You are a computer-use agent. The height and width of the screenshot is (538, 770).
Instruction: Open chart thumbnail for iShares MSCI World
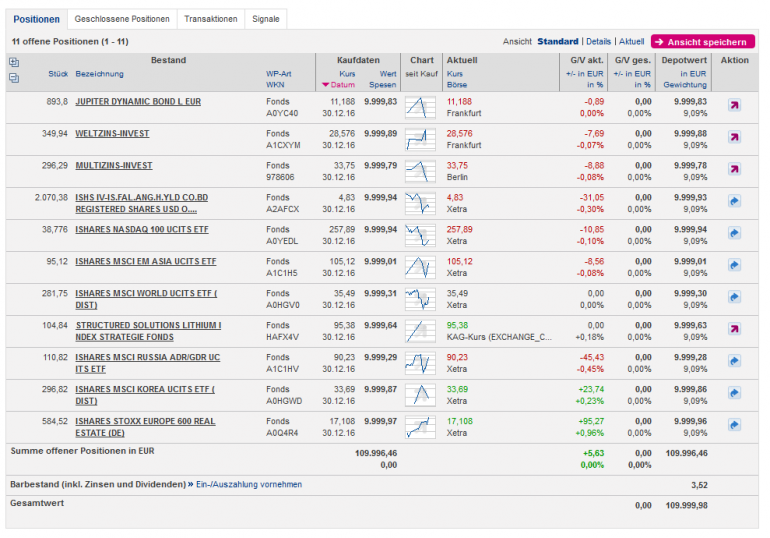click(x=420, y=297)
